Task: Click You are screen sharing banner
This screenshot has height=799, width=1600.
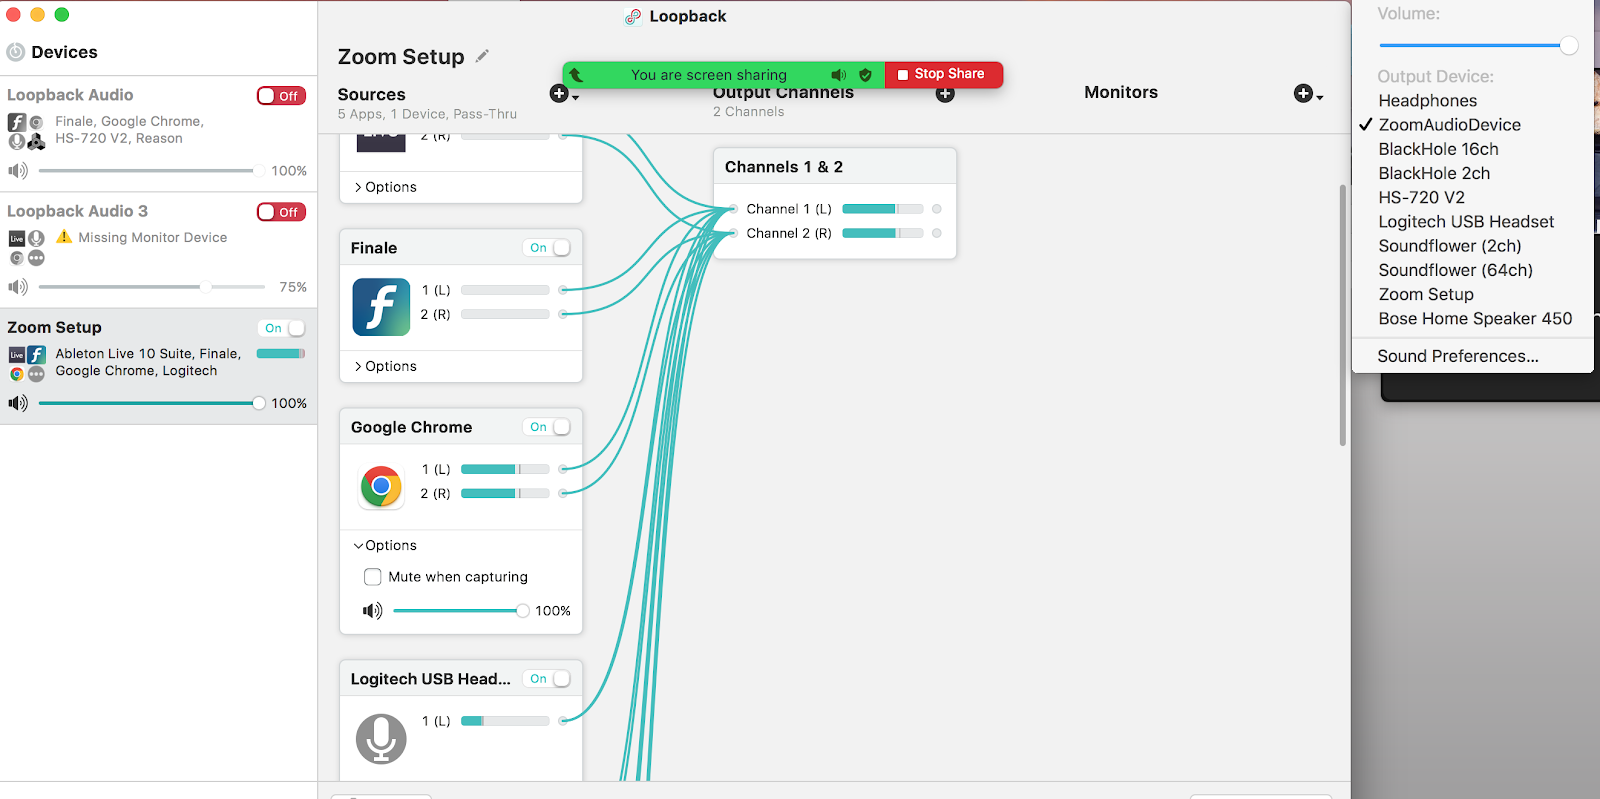Action: [x=708, y=75]
